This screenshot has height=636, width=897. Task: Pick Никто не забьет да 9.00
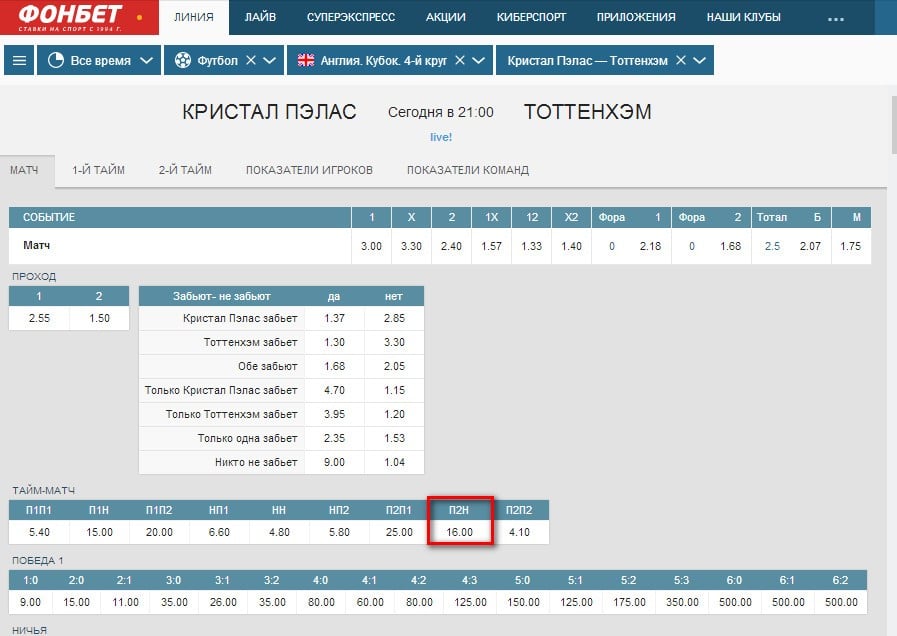click(334, 462)
